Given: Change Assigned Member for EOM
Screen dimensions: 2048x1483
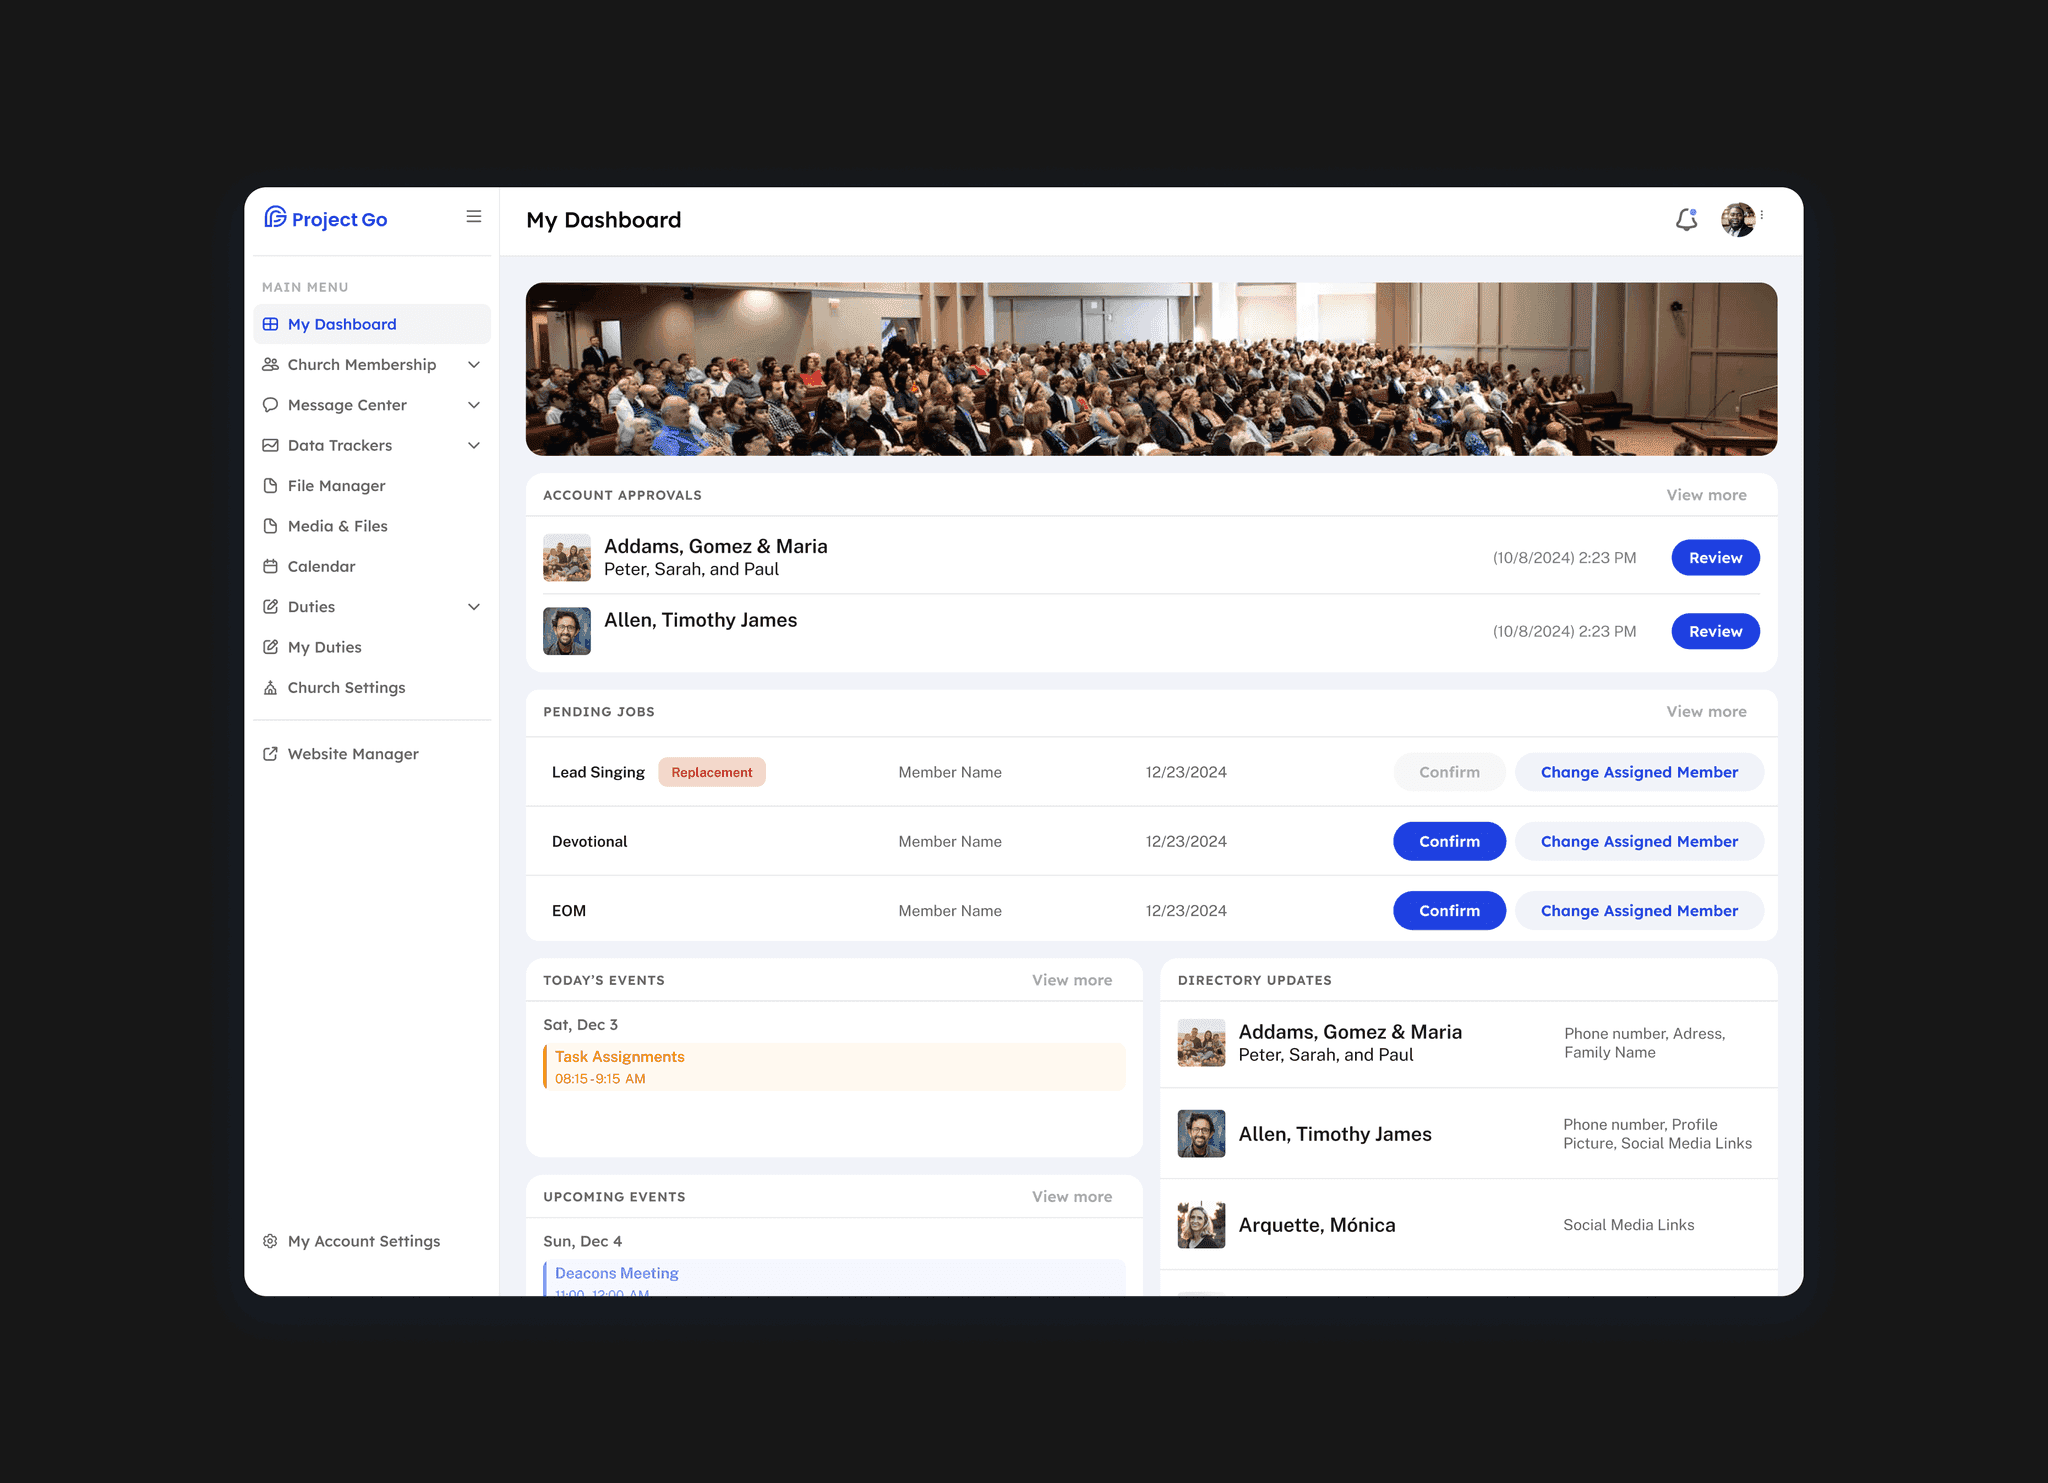Looking at the screenshot, I should click(x=1639, y=910).
